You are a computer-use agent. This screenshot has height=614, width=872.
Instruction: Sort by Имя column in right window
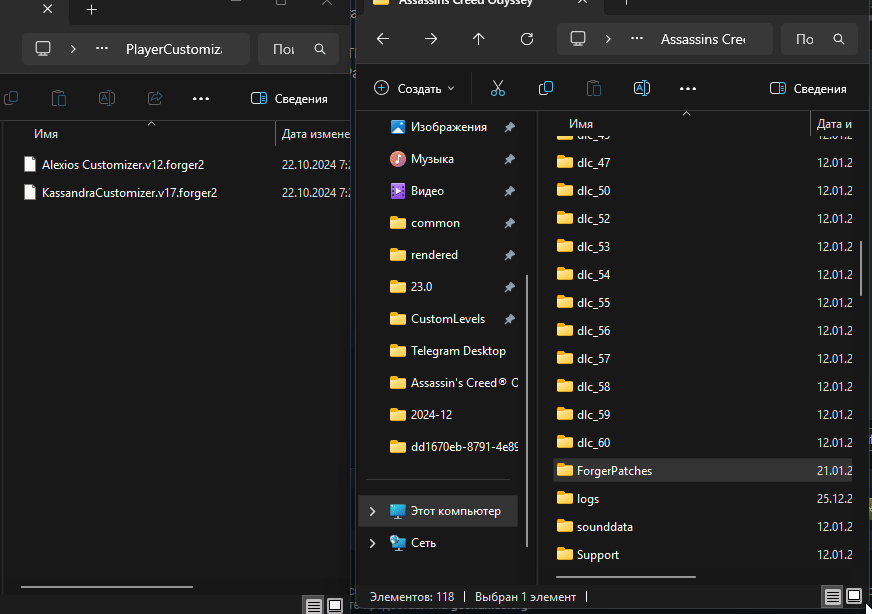(581, 123)
